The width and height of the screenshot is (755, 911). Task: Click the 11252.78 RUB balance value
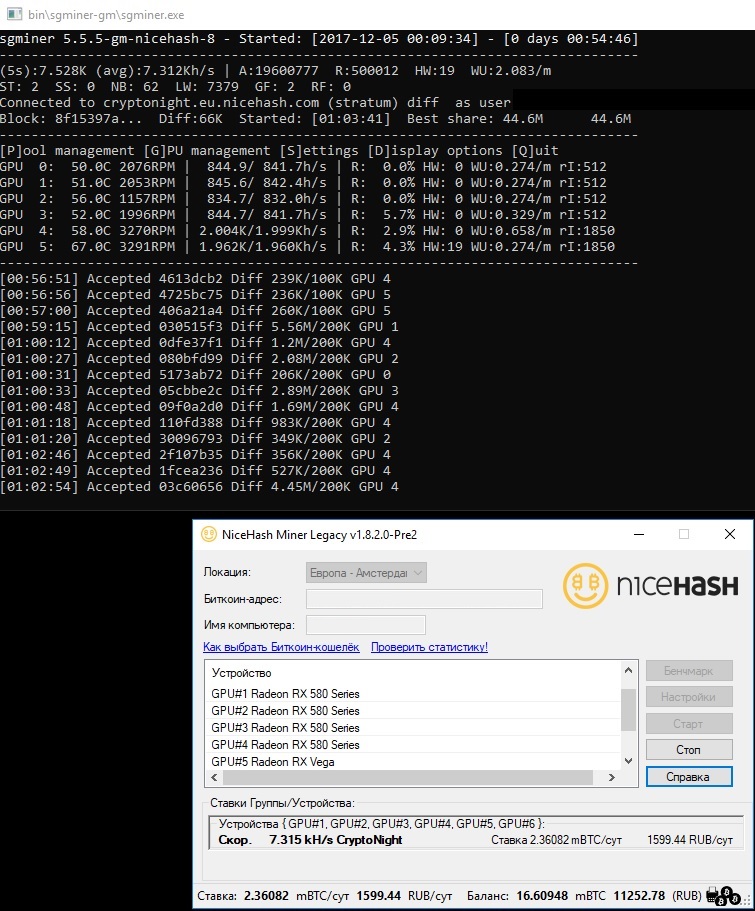point(639,896)
